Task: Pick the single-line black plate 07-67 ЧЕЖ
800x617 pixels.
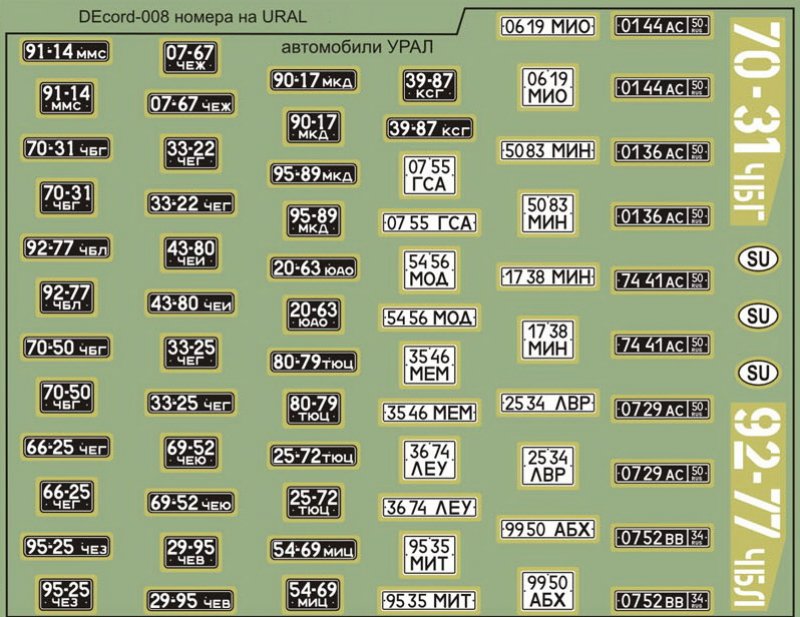Action: click(191, 104)
